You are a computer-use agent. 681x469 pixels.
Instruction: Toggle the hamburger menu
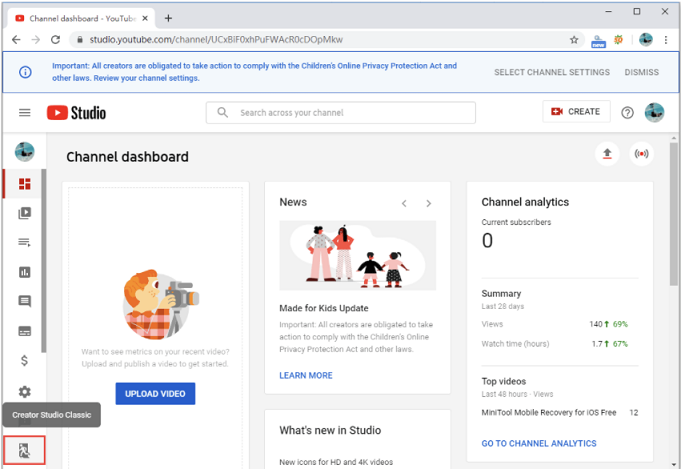[25, 113]
